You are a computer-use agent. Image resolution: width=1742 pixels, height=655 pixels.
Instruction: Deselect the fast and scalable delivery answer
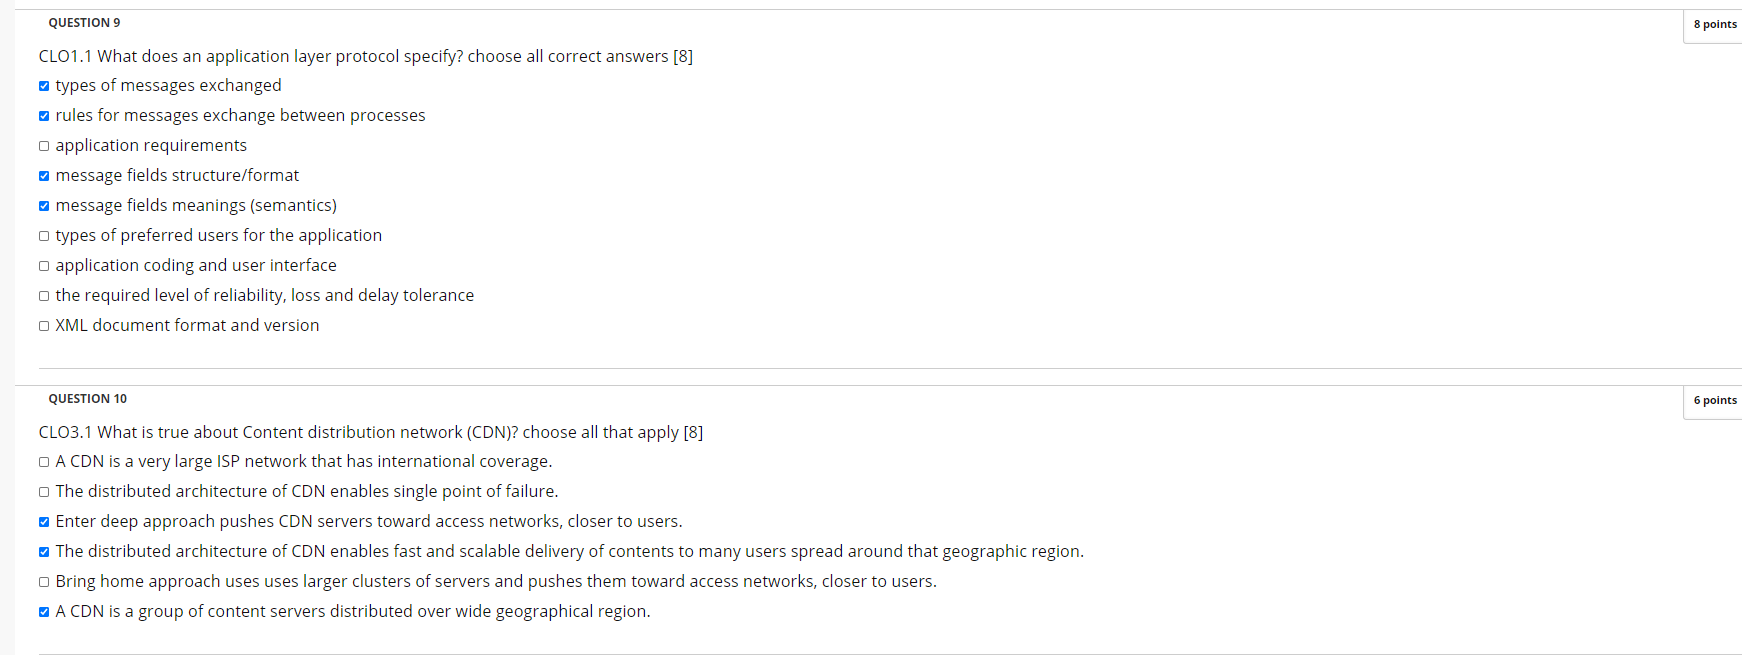[x=44, y=552]
